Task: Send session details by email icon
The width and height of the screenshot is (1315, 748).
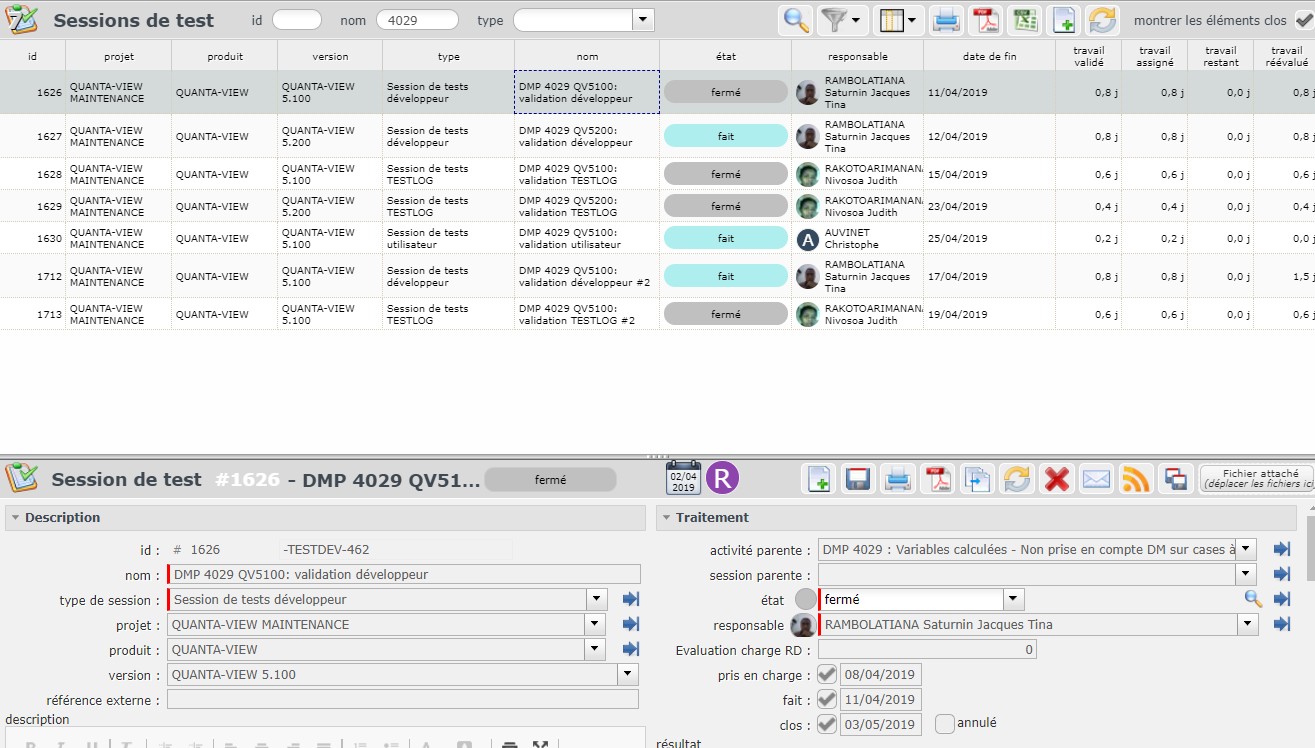Action: 1096,479
